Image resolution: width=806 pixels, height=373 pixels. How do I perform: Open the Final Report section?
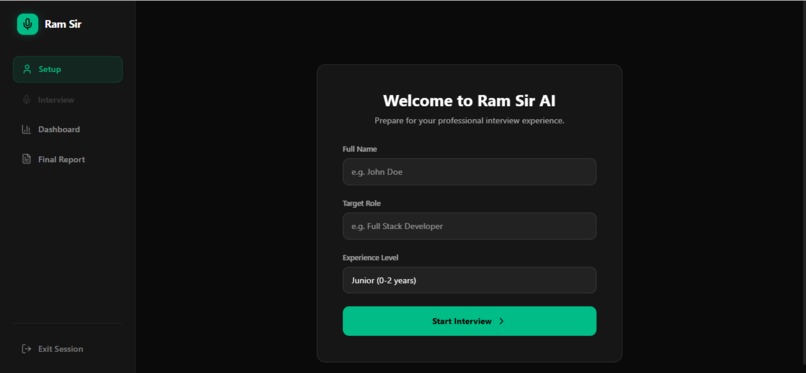tap(68, 159)
